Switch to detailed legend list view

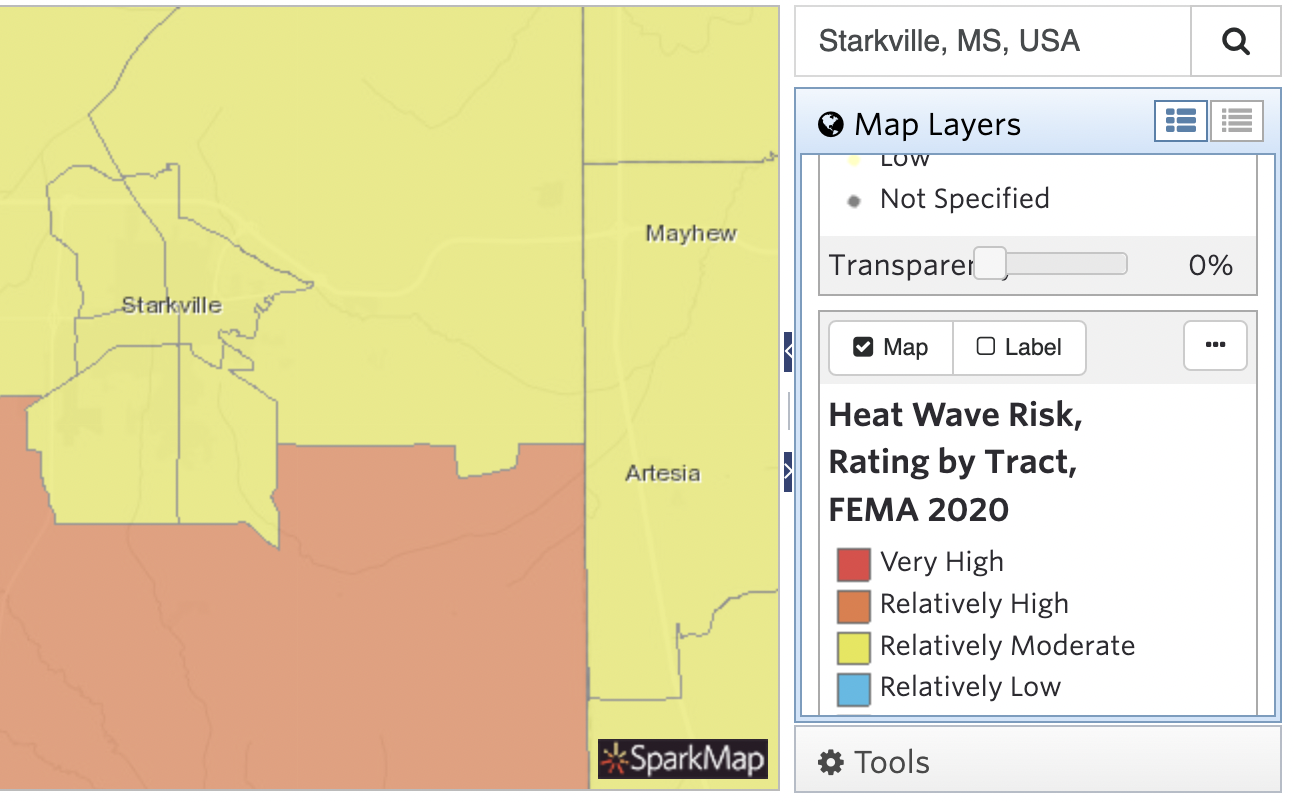pyautogui.click(x=1181, y=122)
